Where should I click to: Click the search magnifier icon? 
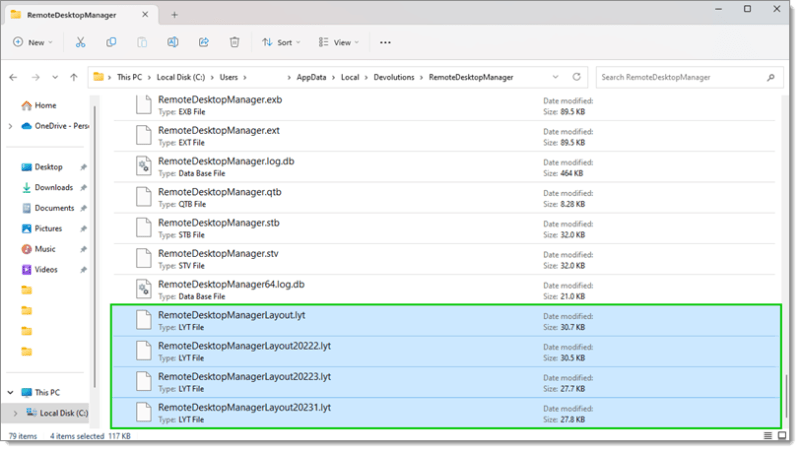click(x=770, y=78)
